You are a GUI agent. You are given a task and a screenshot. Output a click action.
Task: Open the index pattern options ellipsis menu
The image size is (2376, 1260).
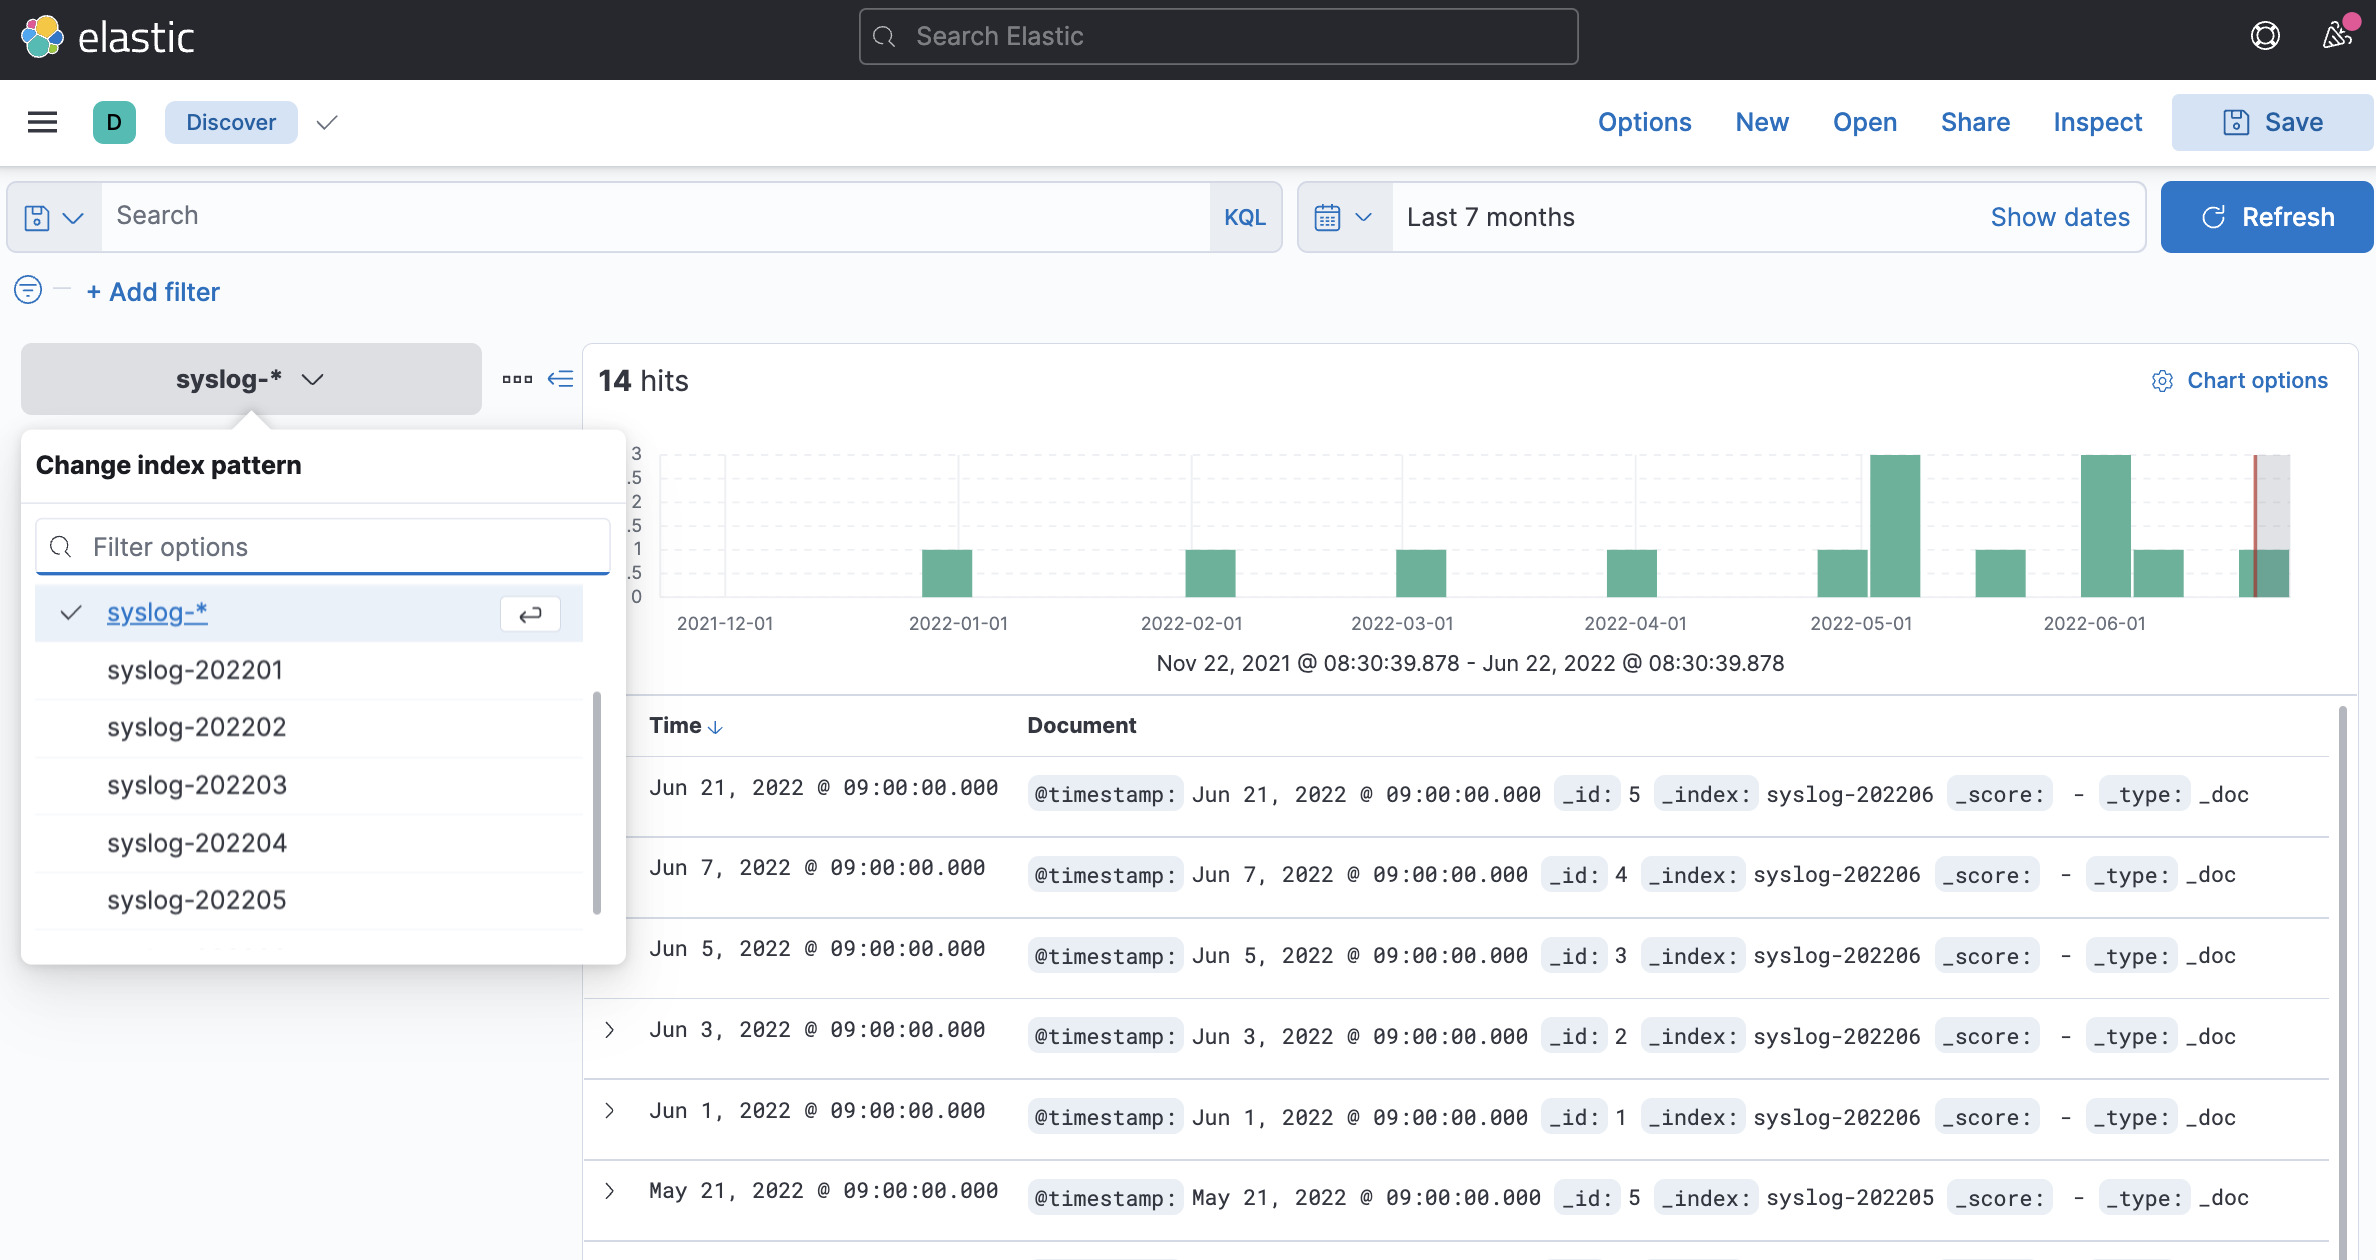[517, 379]
